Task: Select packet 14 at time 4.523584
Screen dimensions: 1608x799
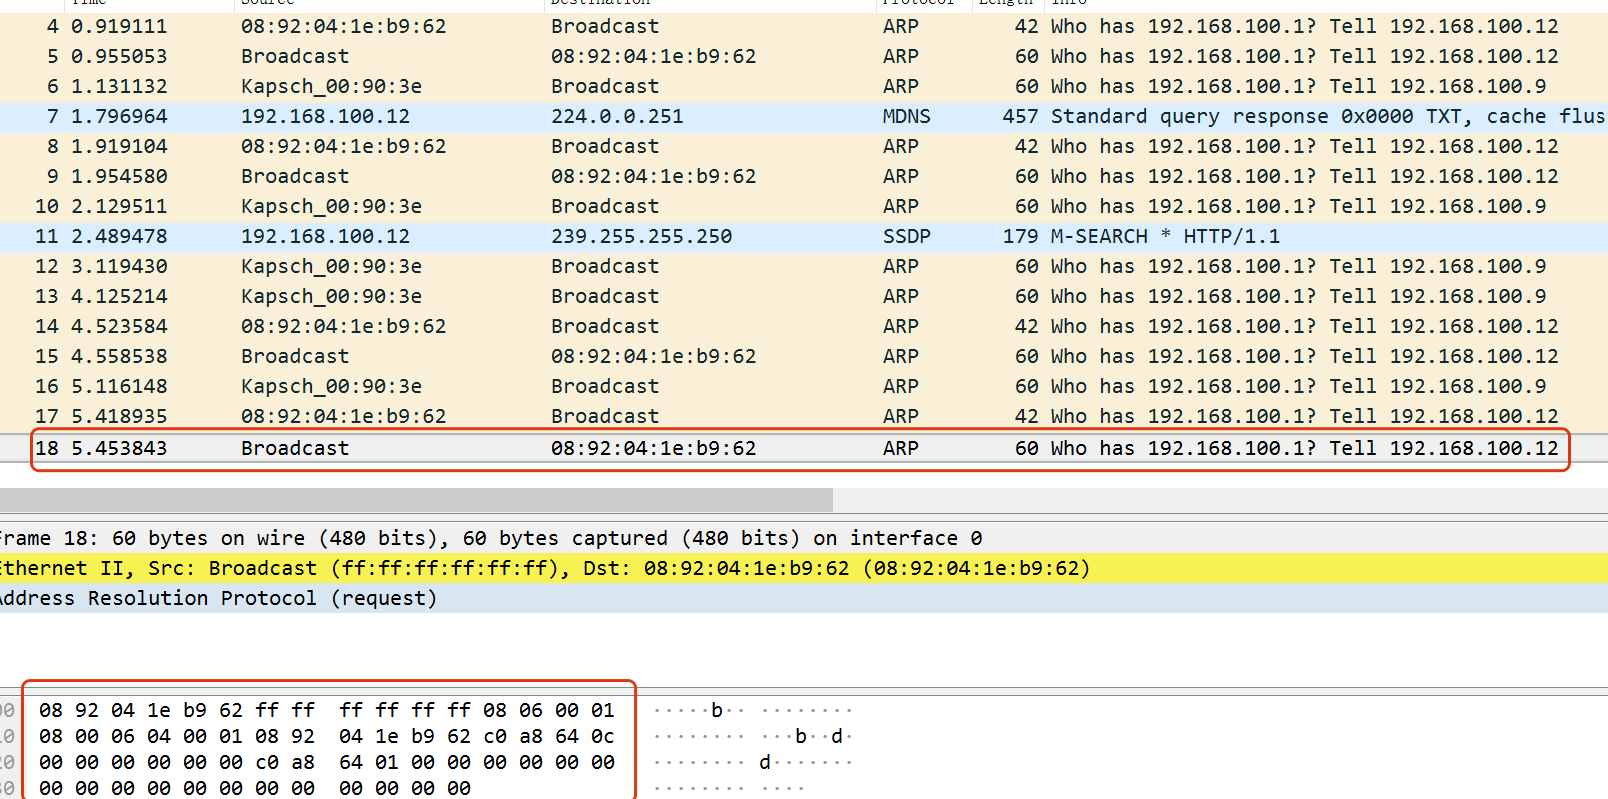Action: [804, 327]
